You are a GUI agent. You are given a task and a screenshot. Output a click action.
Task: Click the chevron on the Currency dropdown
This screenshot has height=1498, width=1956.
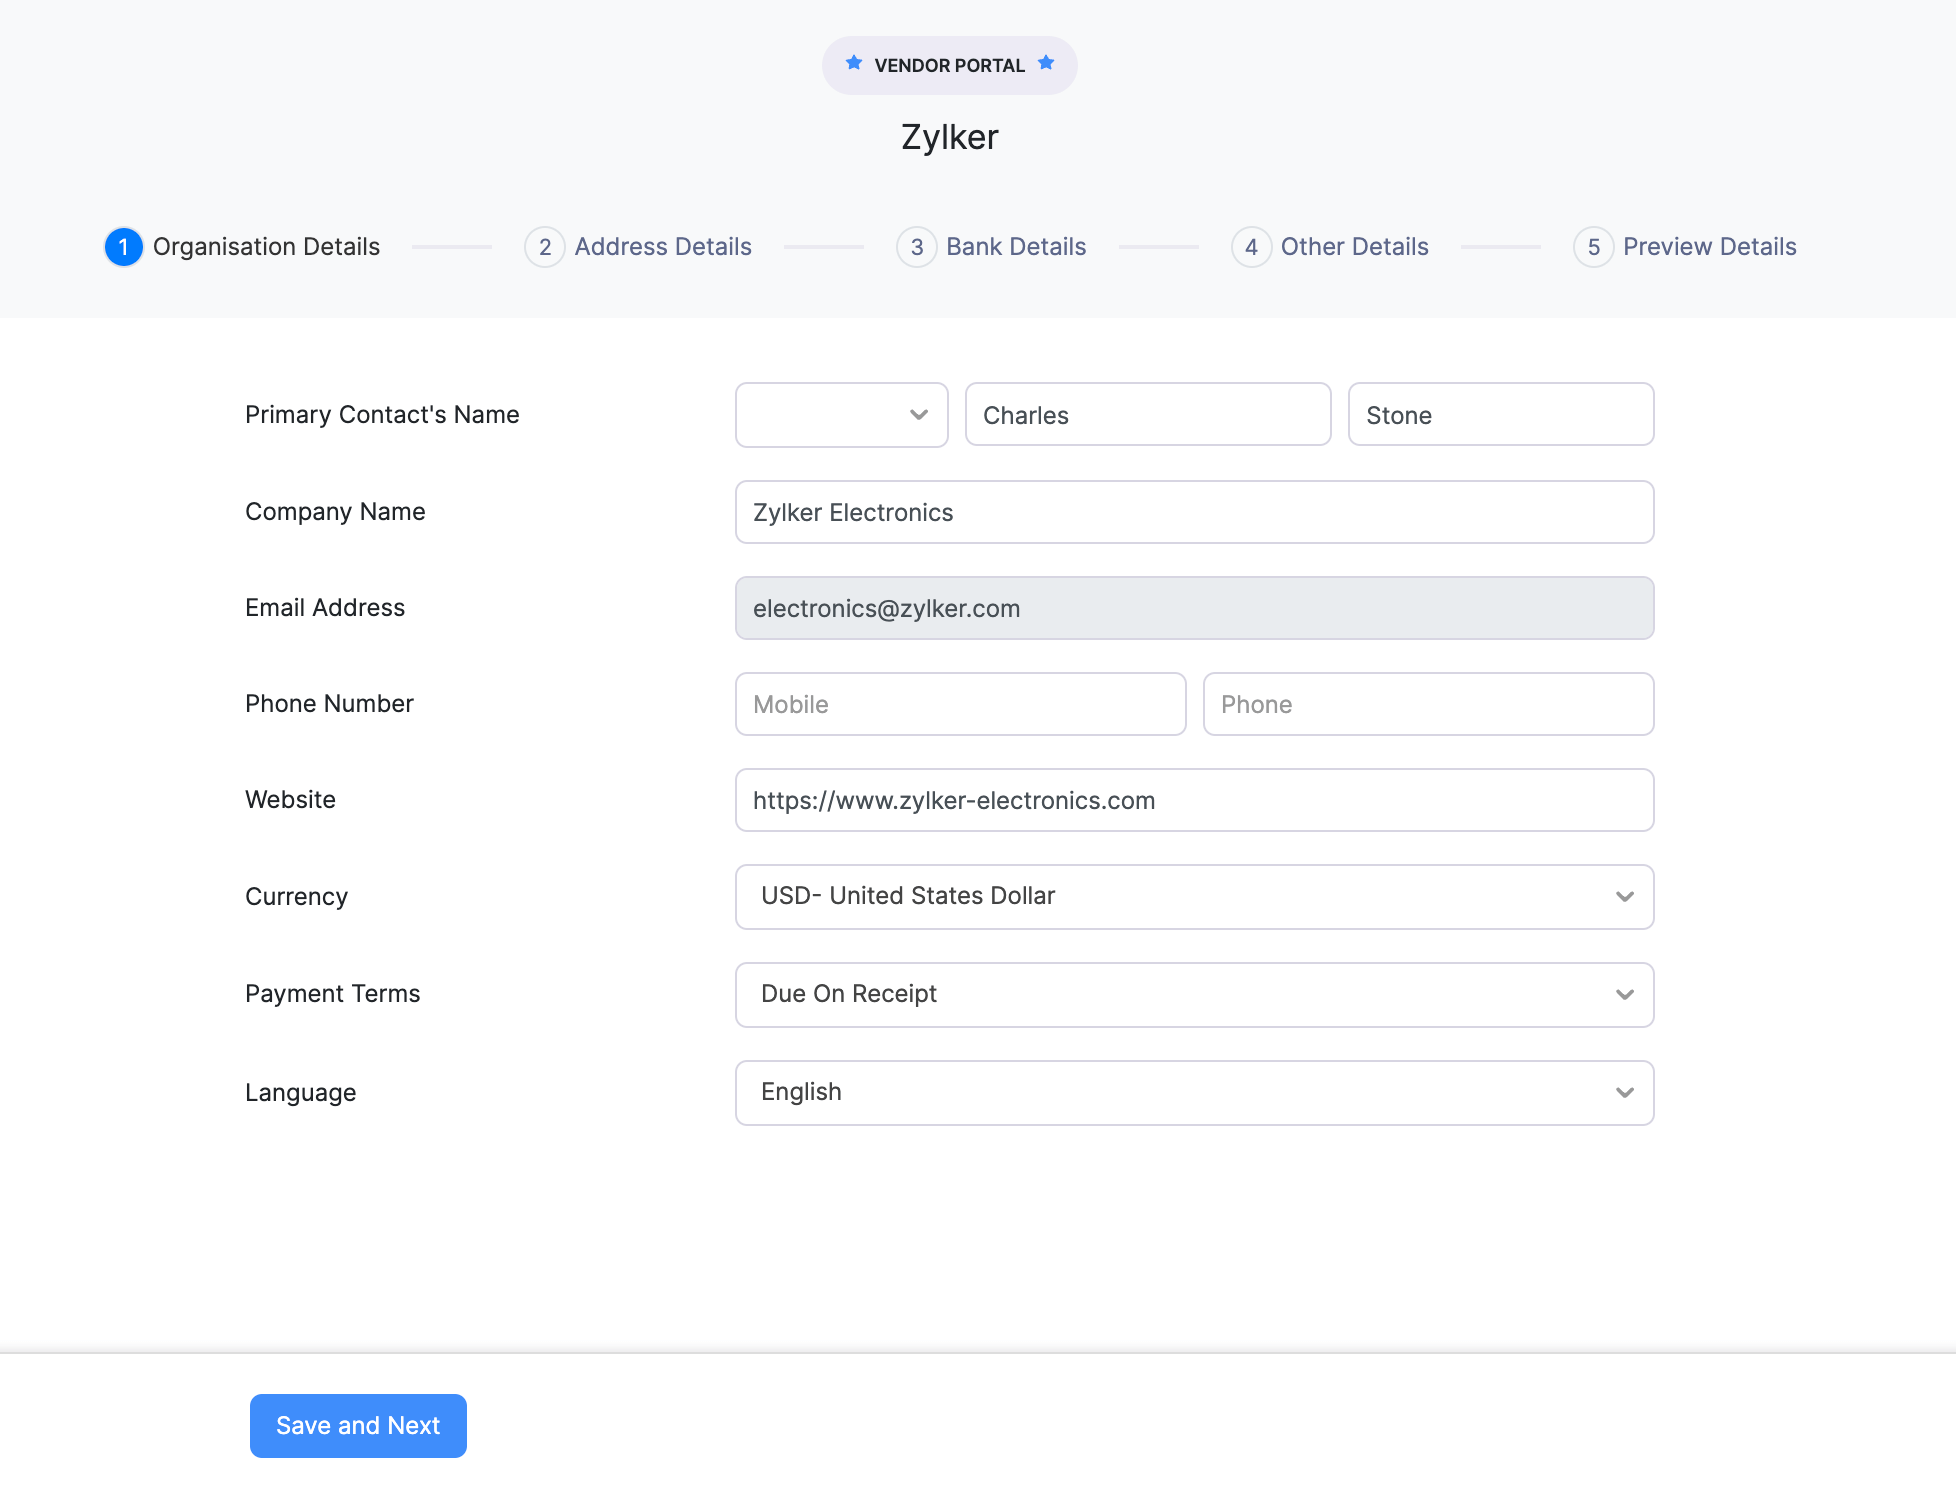coord(1624,897)
